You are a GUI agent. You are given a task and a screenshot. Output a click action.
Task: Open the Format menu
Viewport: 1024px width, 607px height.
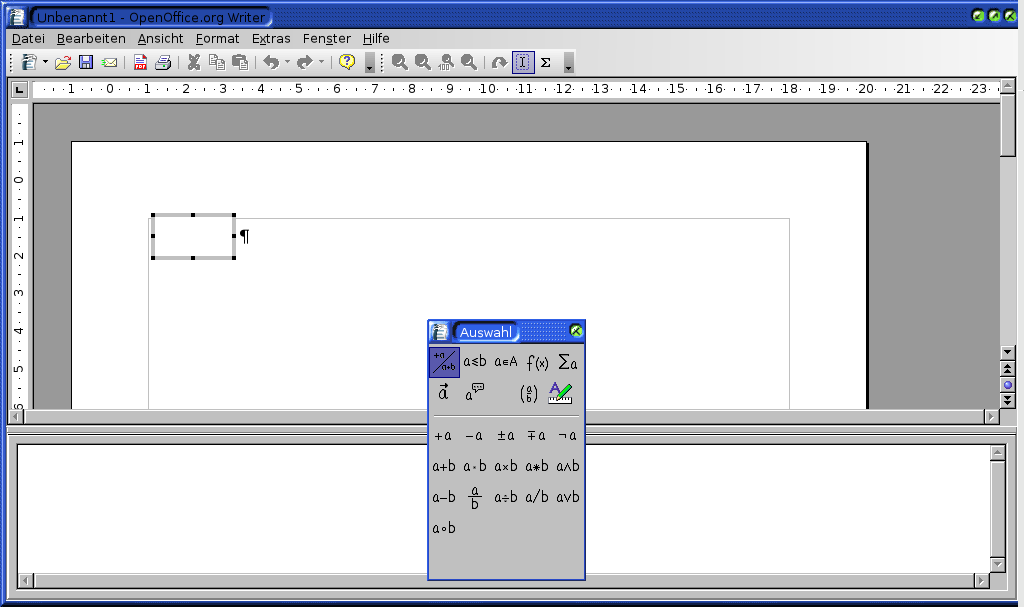(217, 39)
